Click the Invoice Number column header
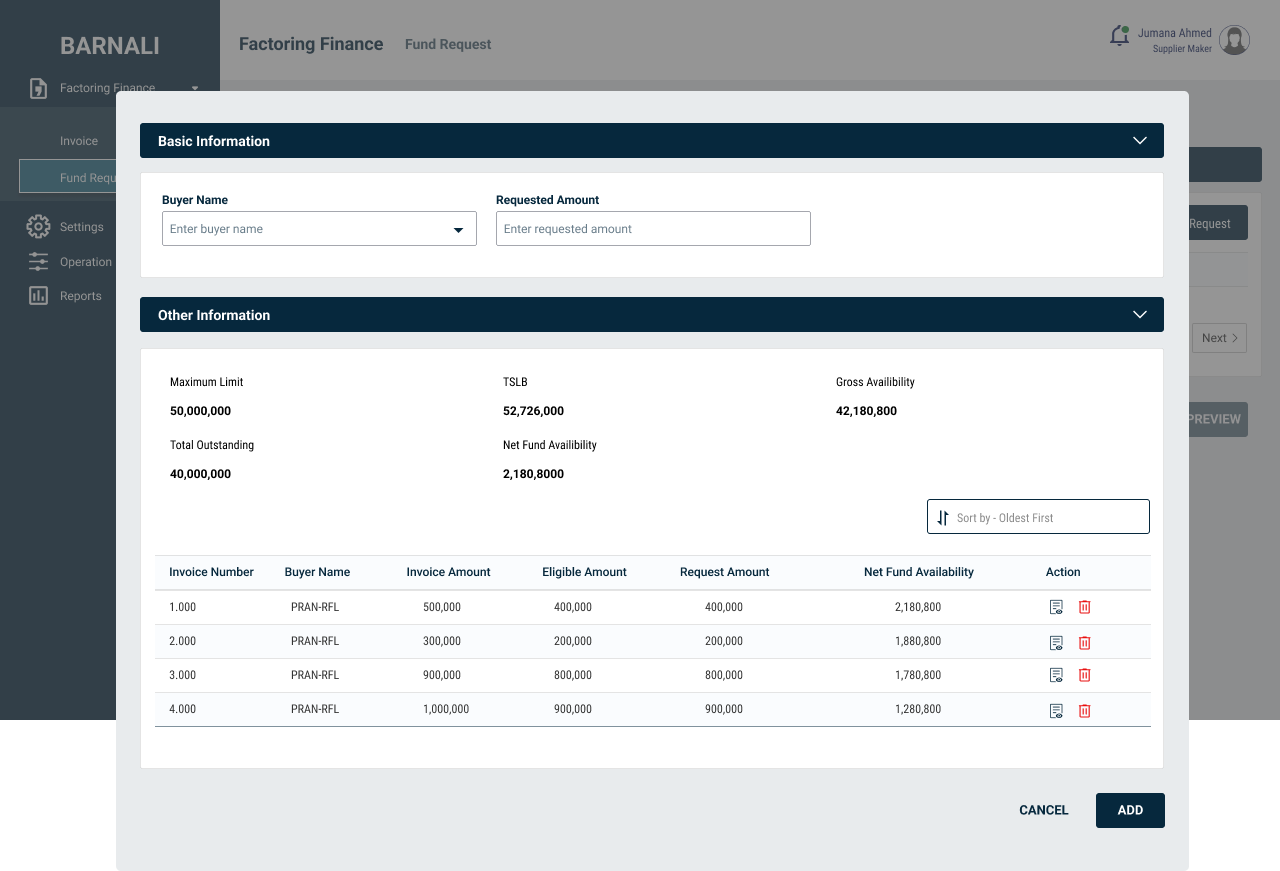 pos(211,572)
